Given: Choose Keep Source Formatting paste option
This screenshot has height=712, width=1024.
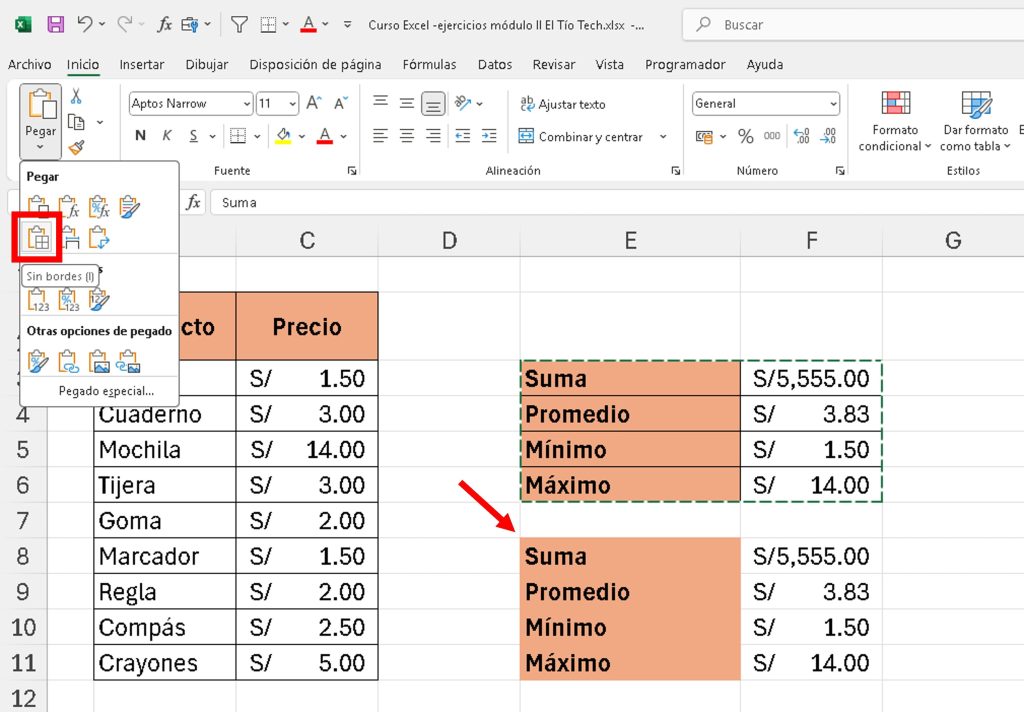Looking at the screenshot, I should 129,206.
